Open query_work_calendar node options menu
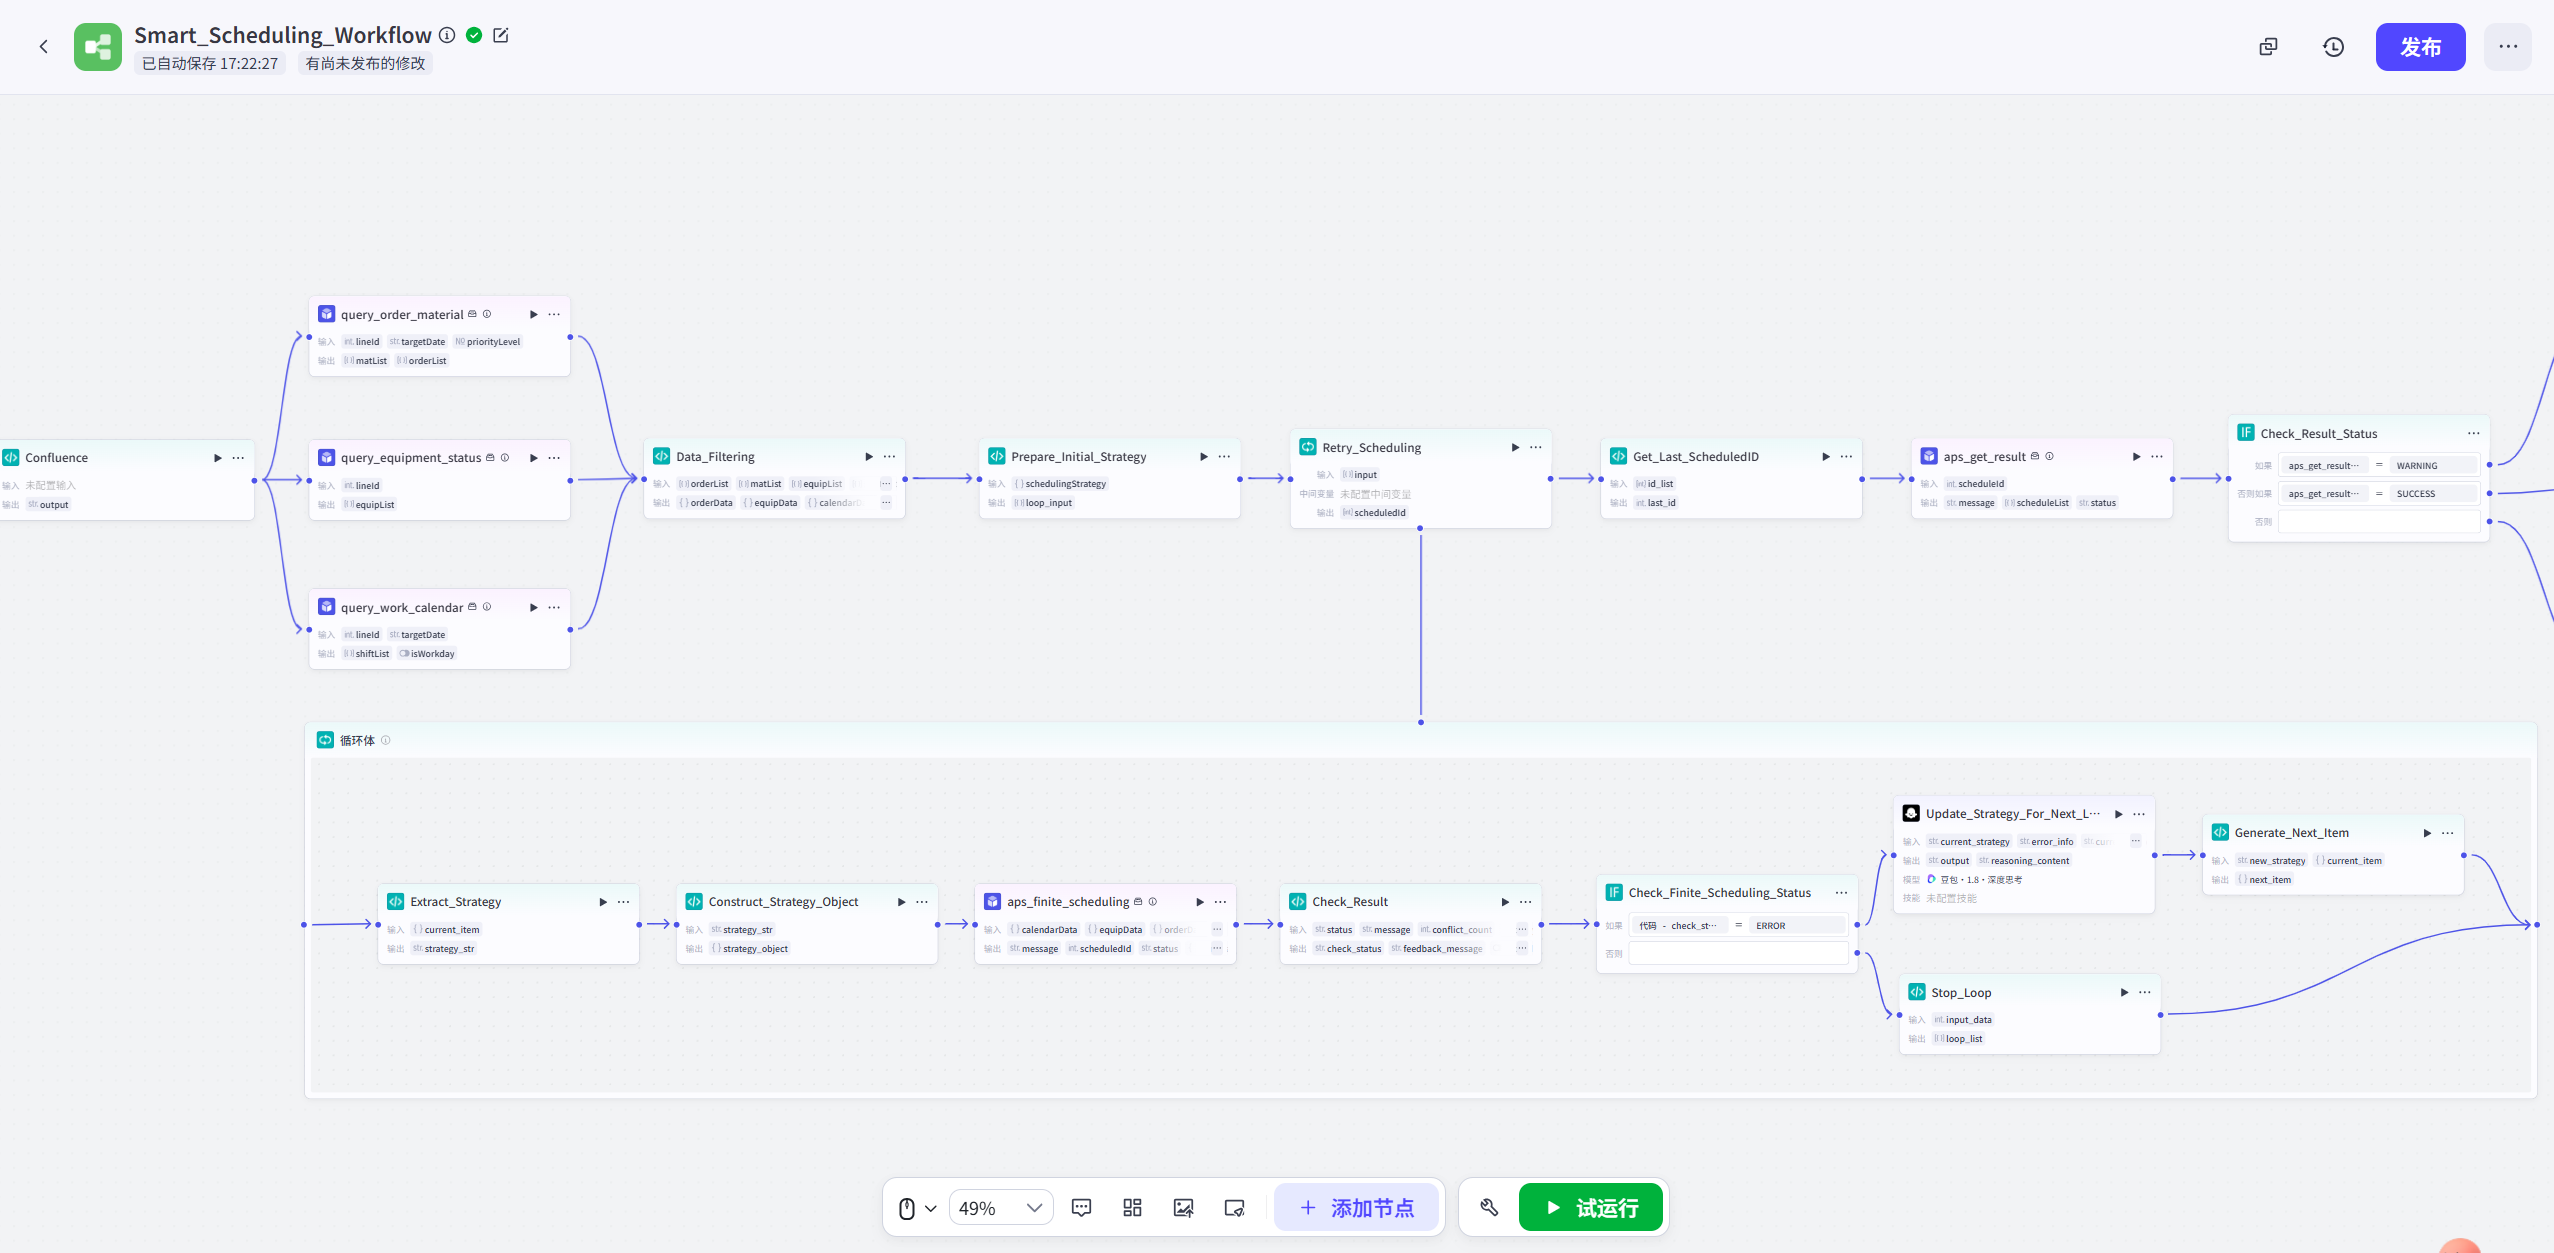 [x=554, y=607]
